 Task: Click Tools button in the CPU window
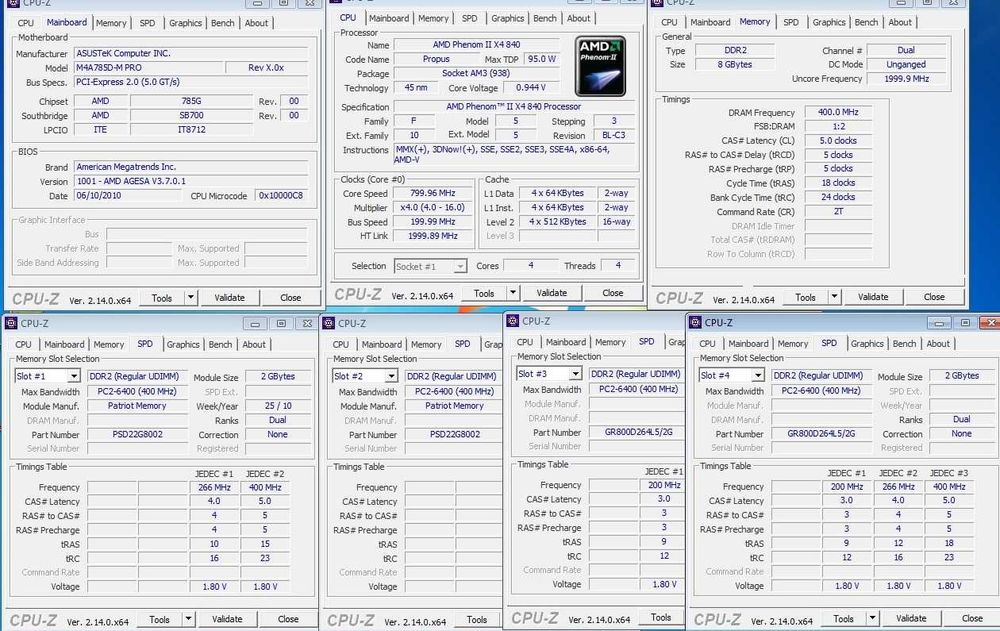pyautogui.click(x=484, y=293)
